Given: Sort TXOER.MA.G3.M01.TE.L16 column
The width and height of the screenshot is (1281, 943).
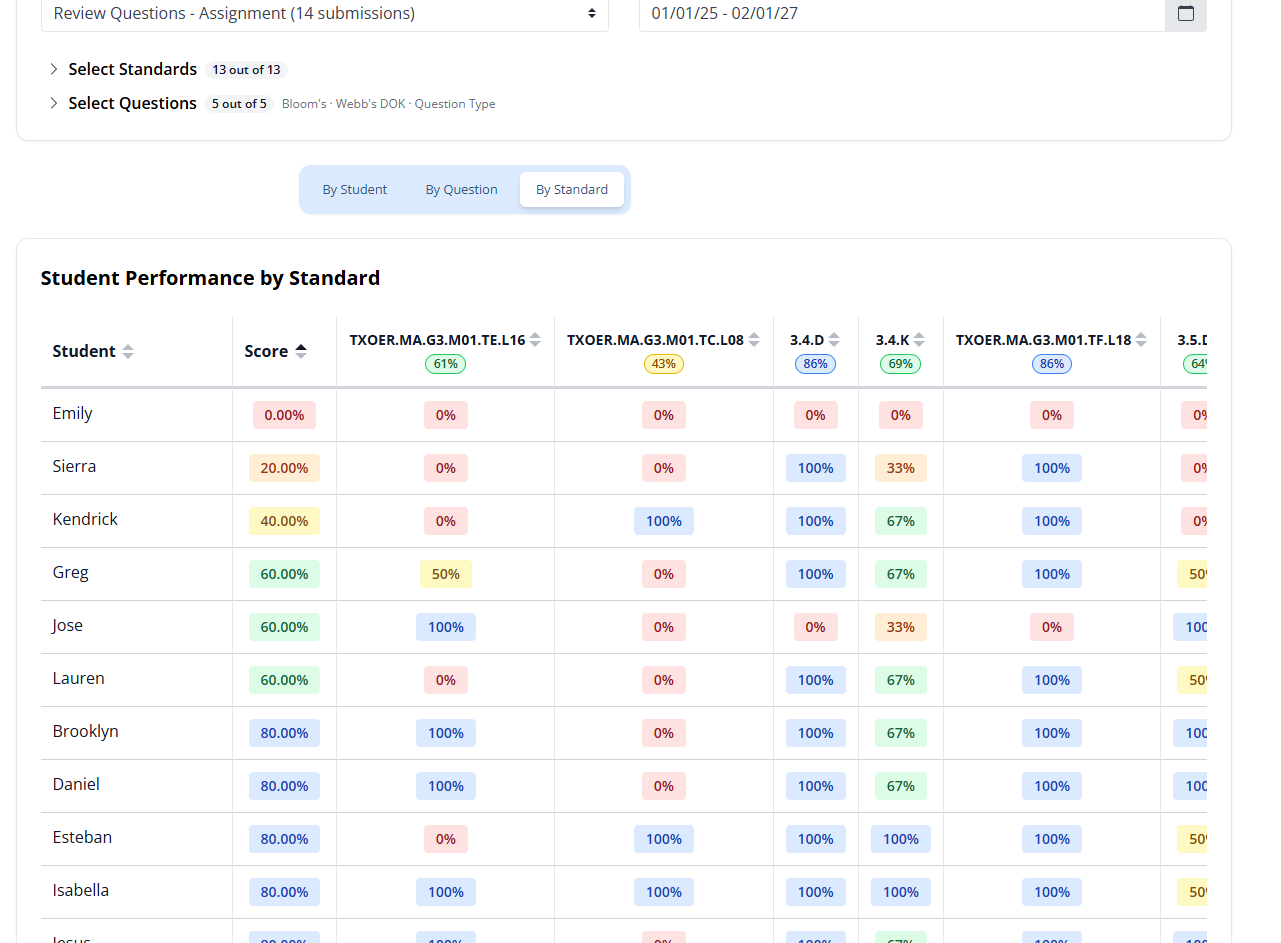Looking at the screenshot, I should (x=535, y=340).
